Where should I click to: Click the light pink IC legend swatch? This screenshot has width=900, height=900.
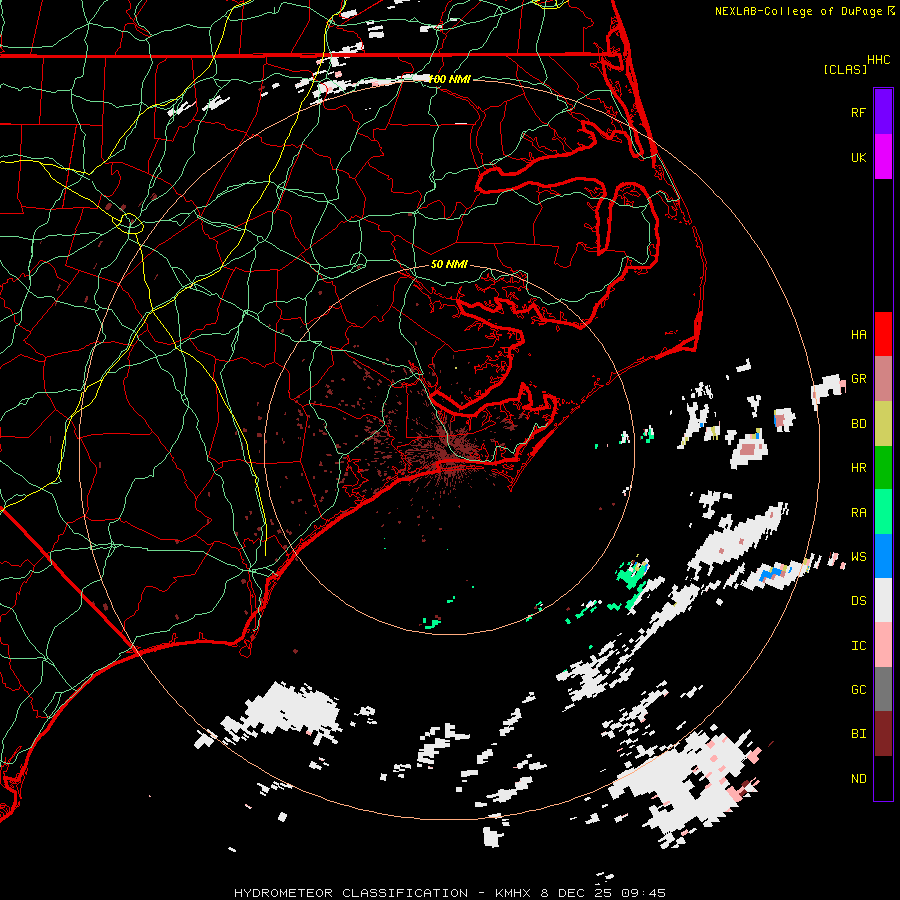[883, 645]
